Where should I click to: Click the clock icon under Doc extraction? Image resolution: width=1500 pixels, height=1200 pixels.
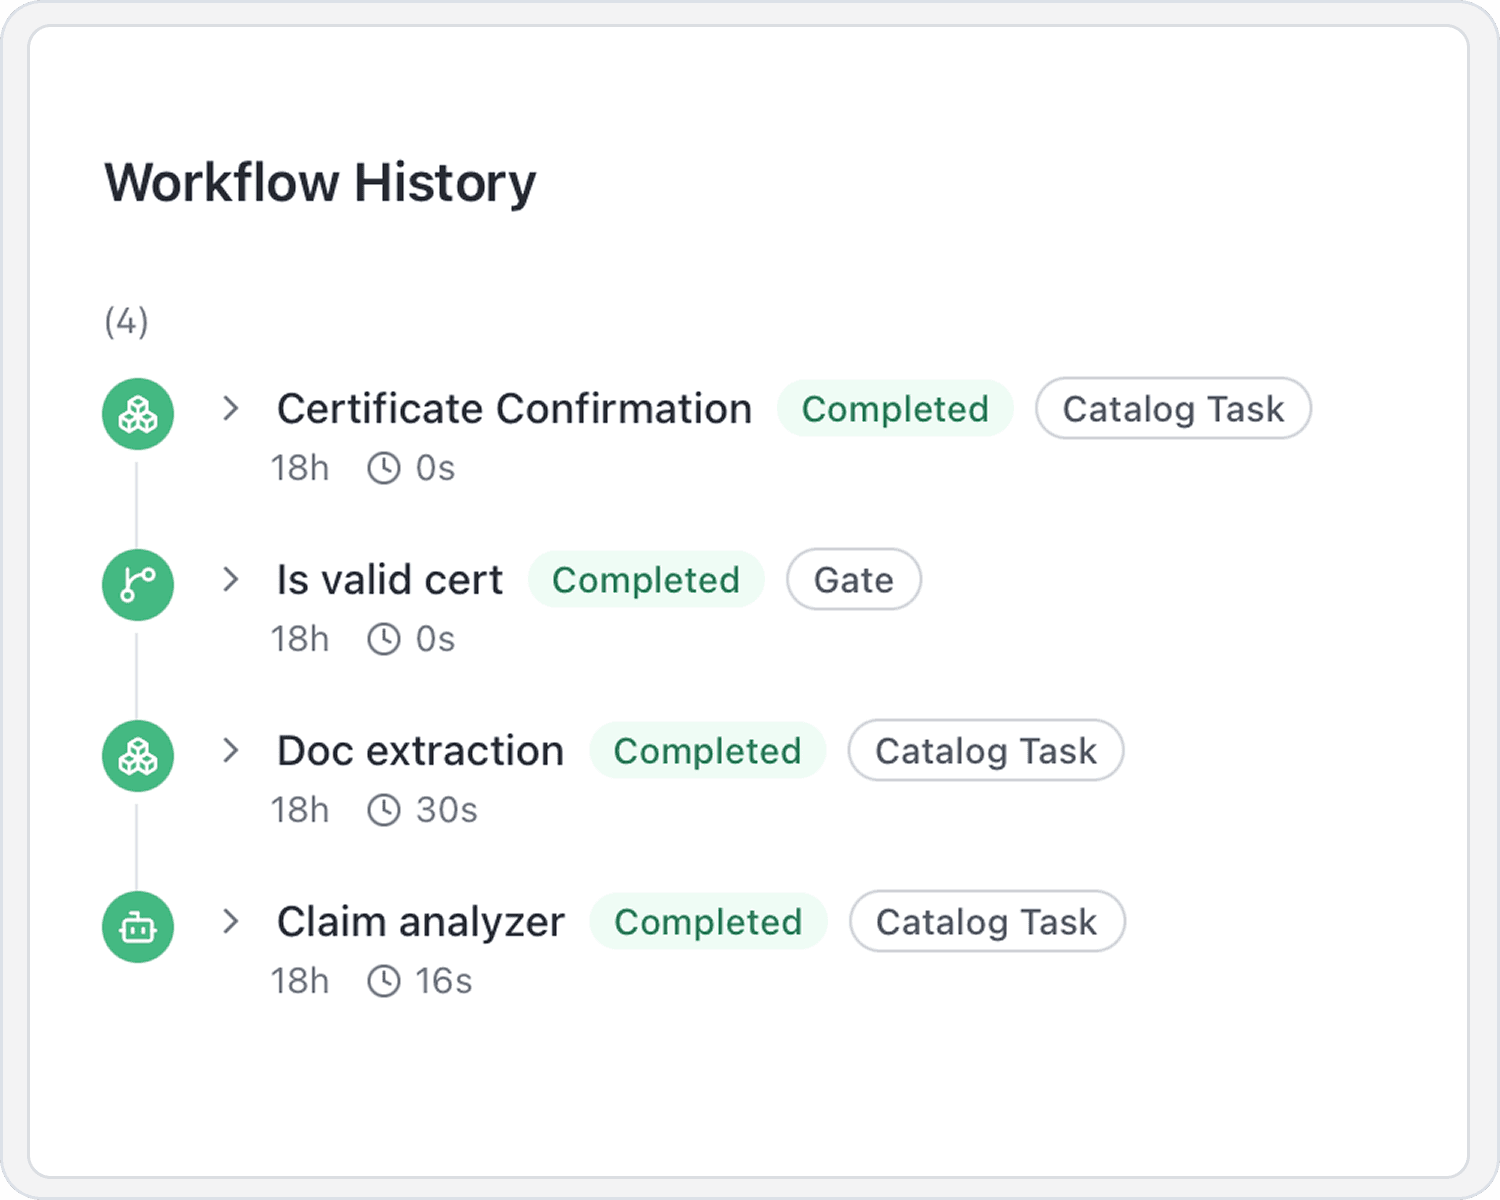click(384, 810)
